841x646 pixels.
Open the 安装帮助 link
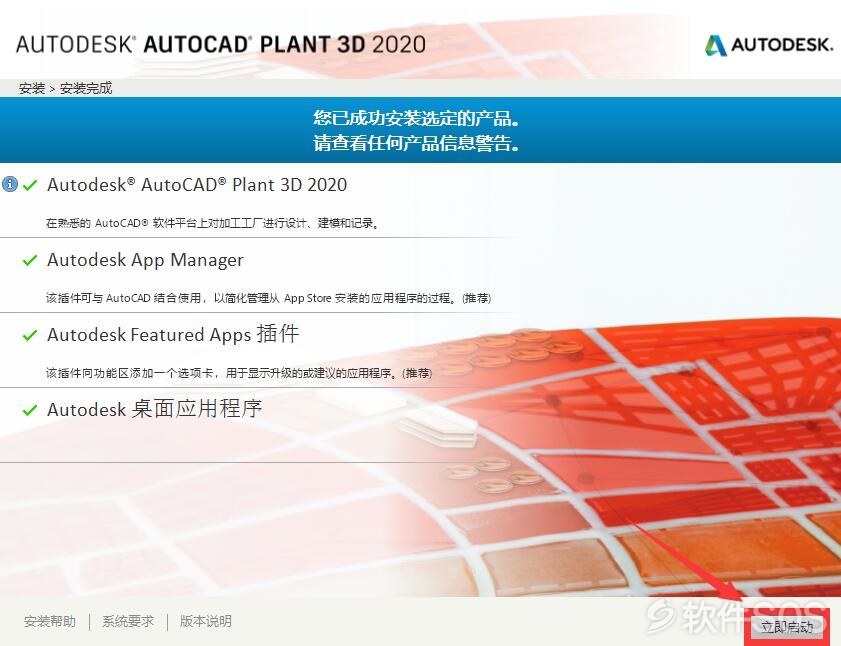click(x=50, y=621)
